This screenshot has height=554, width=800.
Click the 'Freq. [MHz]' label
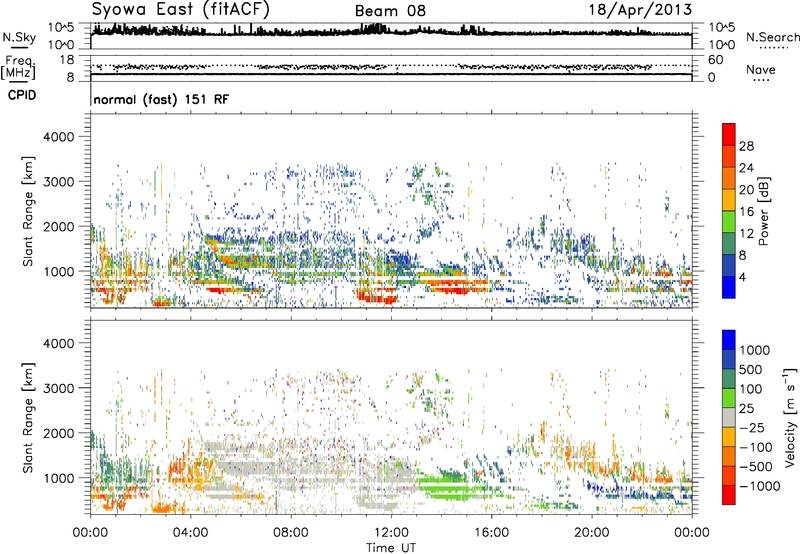pyautogui.click(x=18, y=68)
